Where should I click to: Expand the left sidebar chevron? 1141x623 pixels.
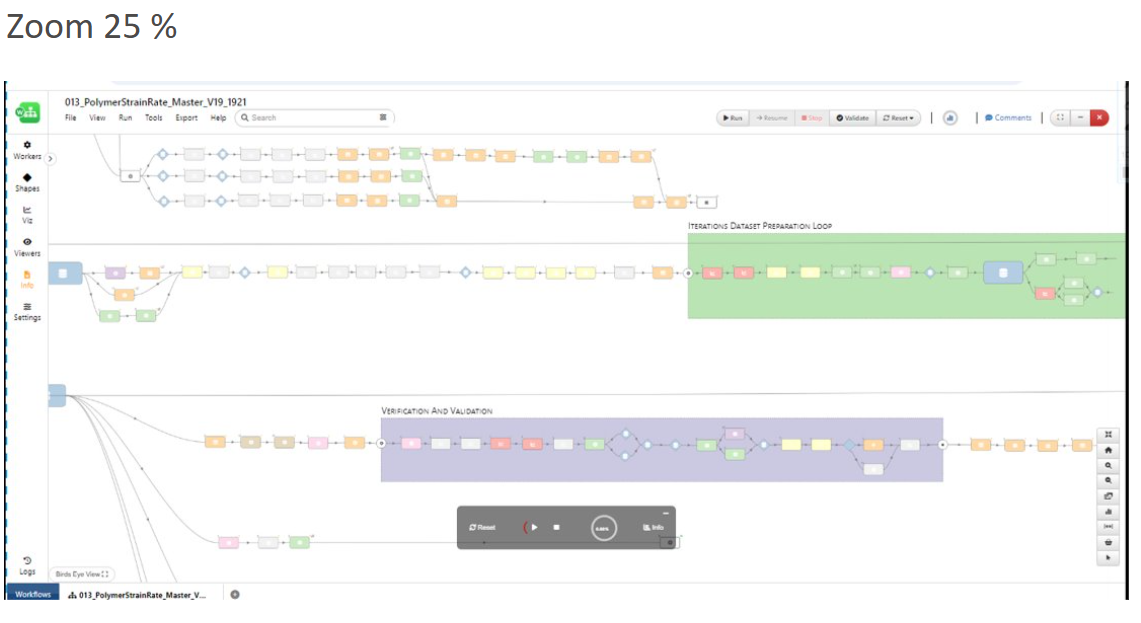[x=51, y=158]
